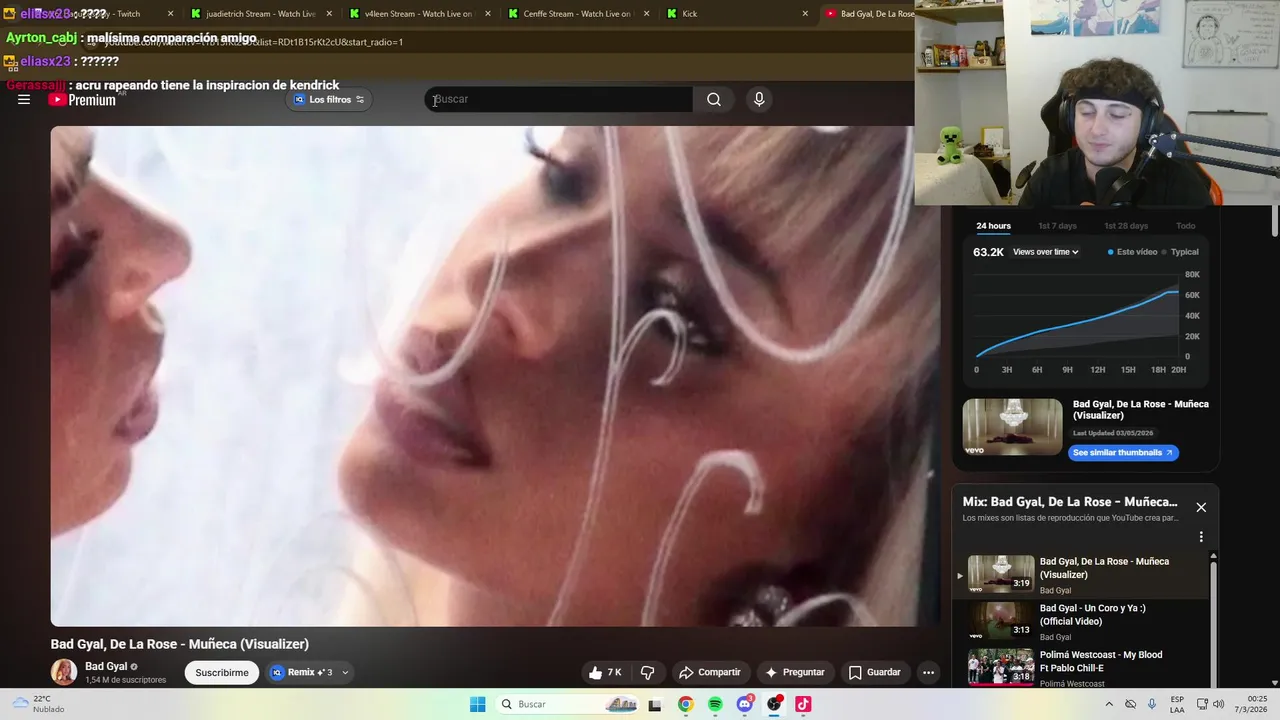Screen dimensions: 1280x720
Task: Click the taskbar Buscar search box
Action: pos(567,704)
